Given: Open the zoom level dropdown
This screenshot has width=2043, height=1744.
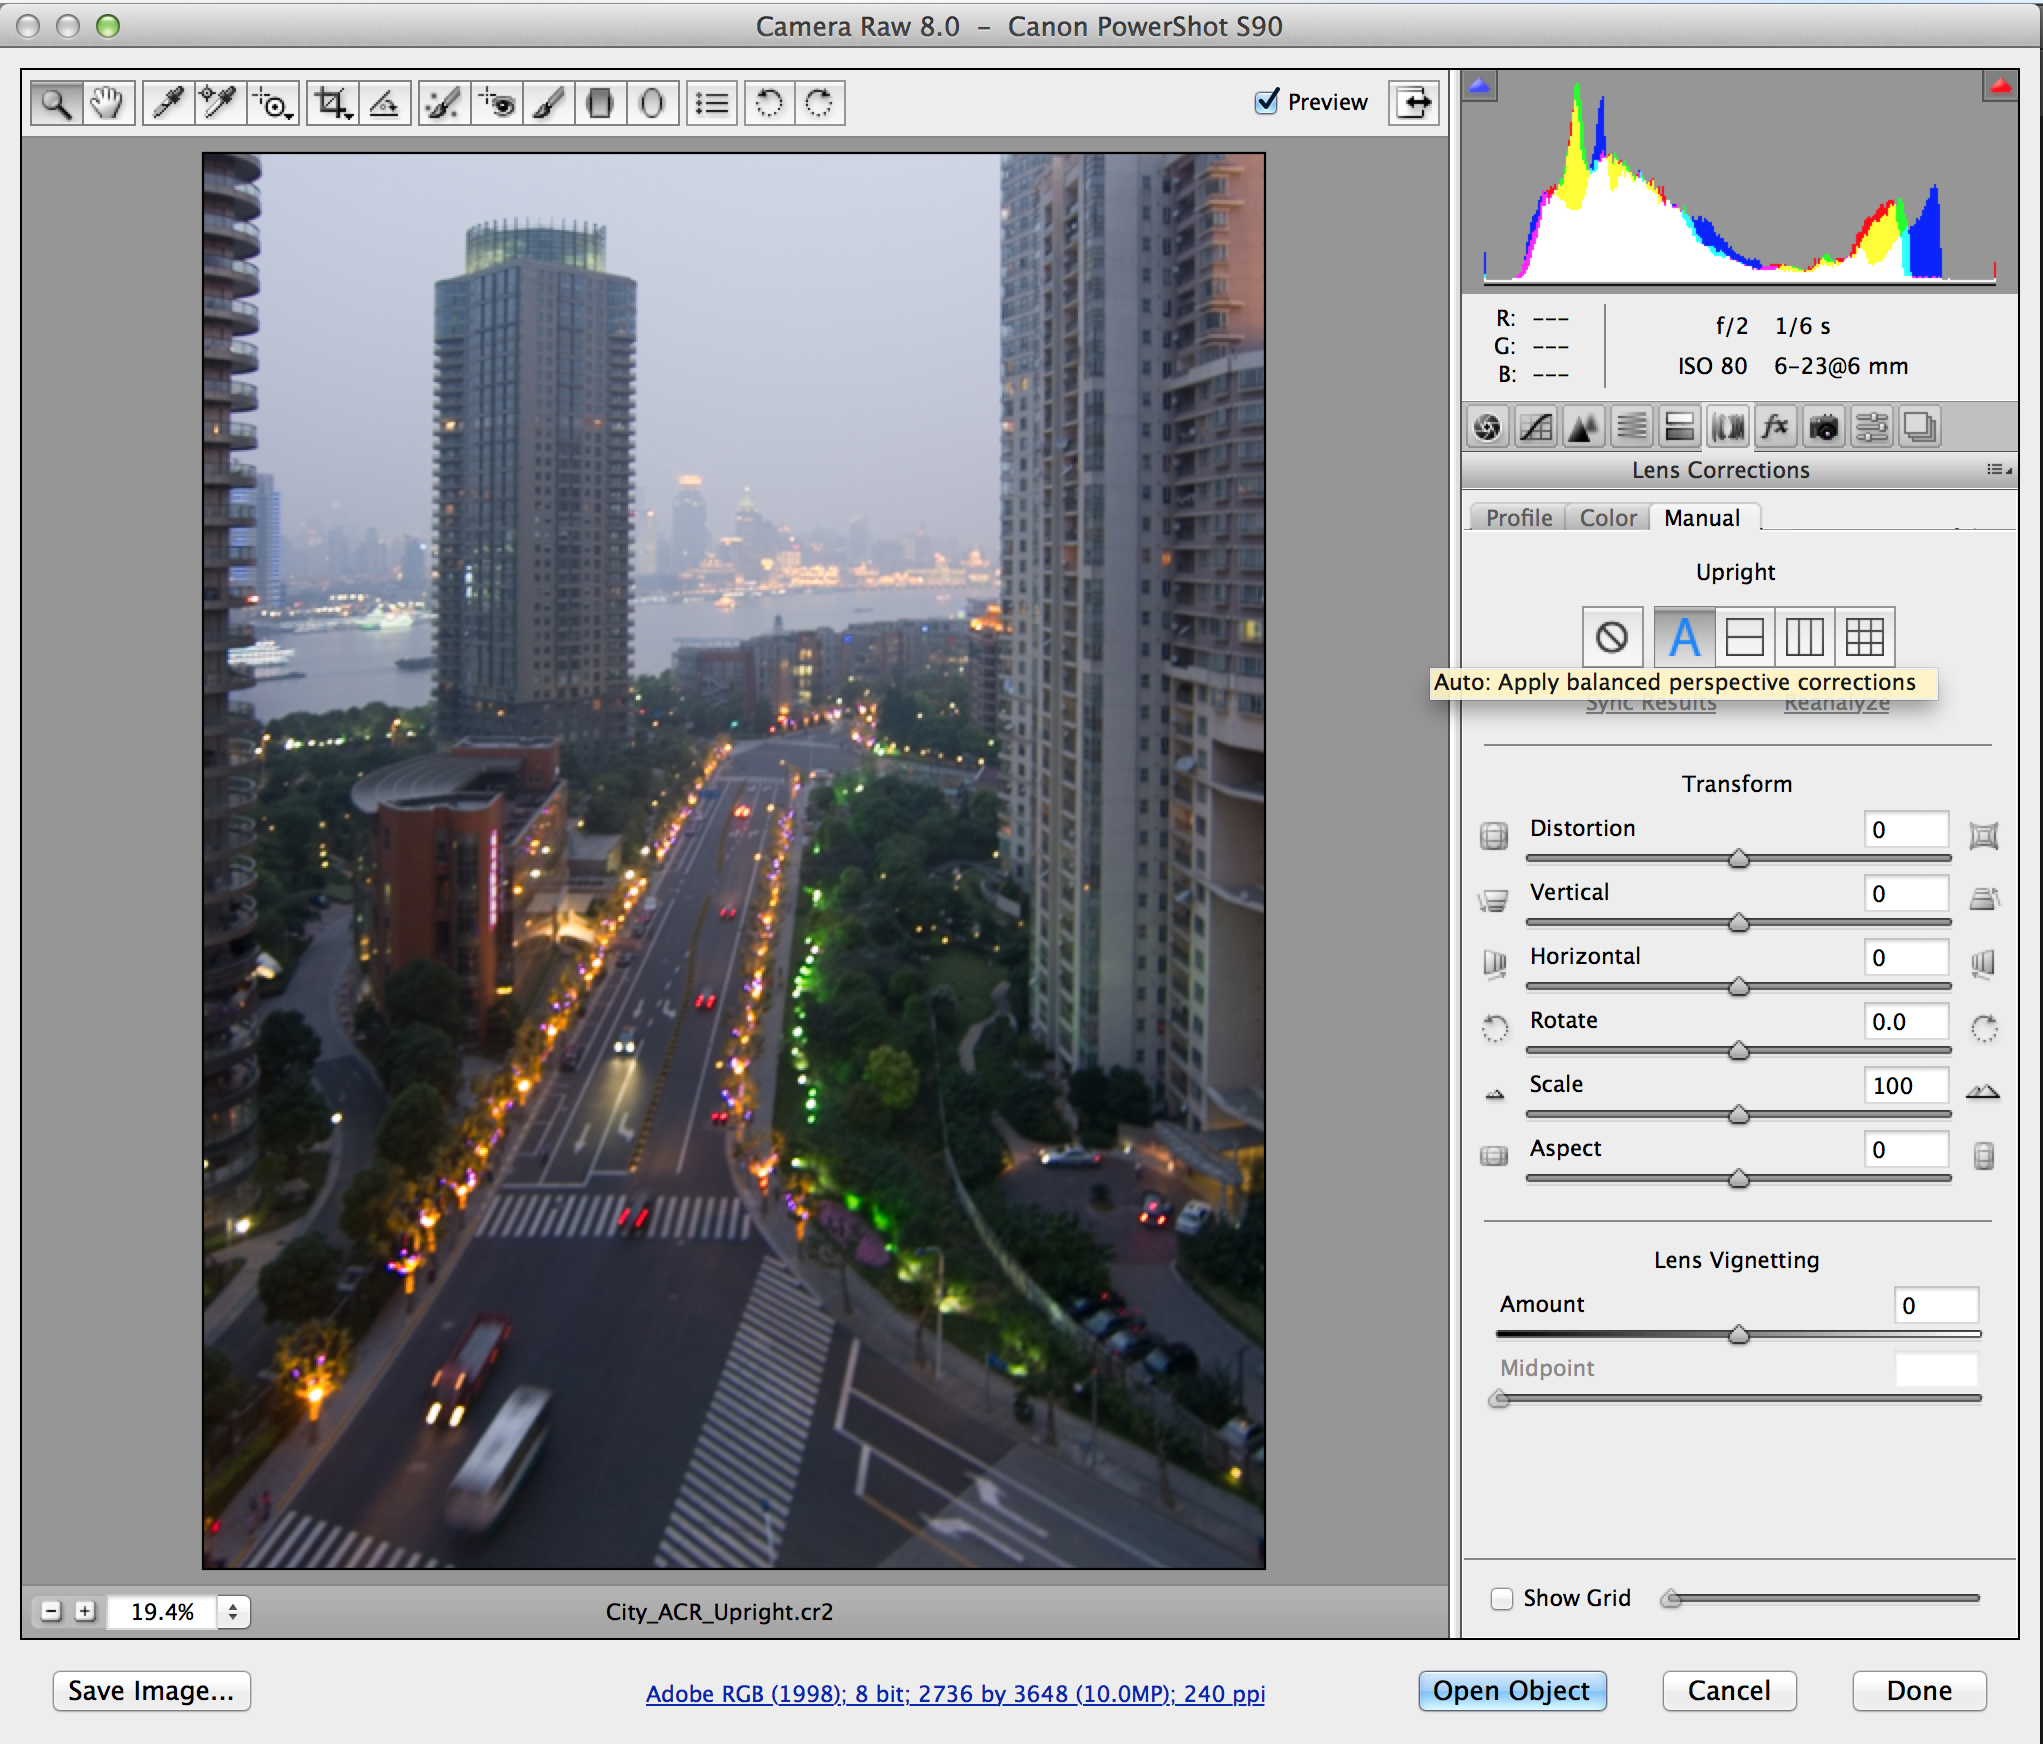Looking at the screenshot, I should 233,1611.
